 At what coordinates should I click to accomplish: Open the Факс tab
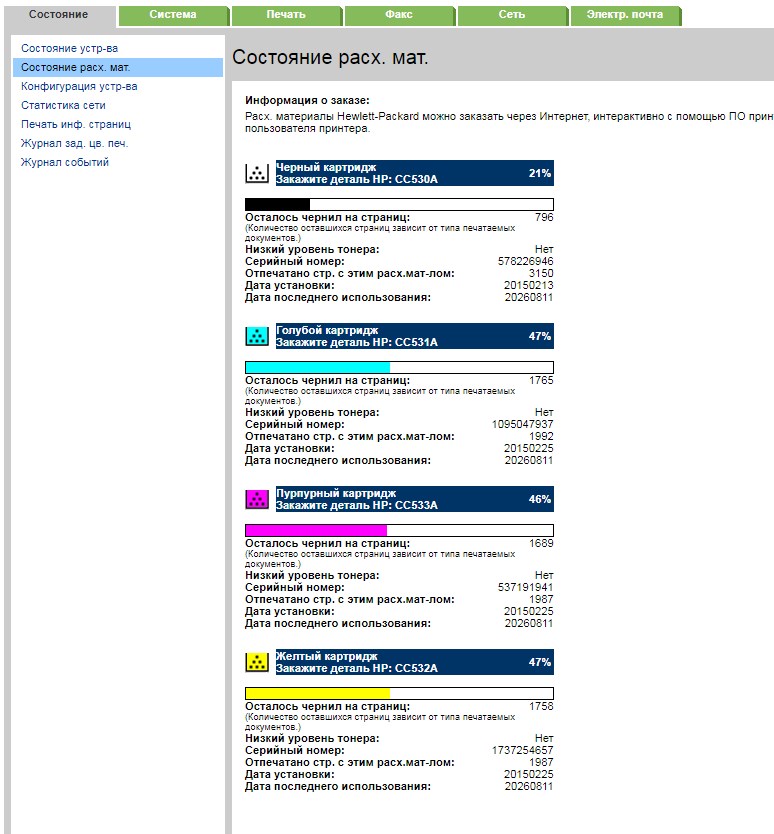coord(399,15)
